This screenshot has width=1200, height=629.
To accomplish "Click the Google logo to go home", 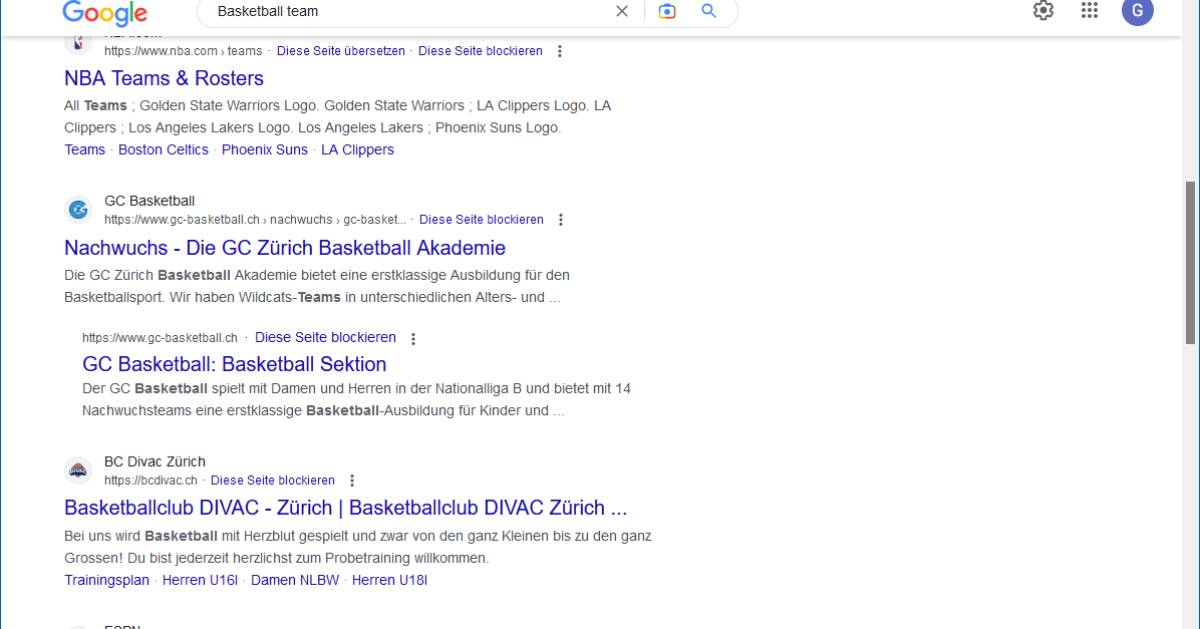I will pyautogui.click(x=105, y=13).
